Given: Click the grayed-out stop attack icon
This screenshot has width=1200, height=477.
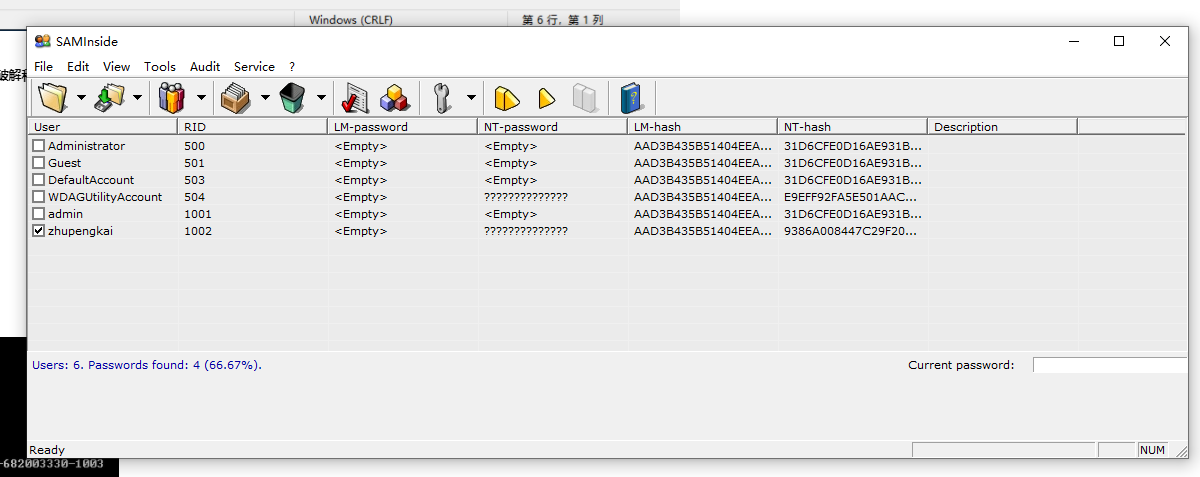Looking at the screenshot, I should point(584,98).
